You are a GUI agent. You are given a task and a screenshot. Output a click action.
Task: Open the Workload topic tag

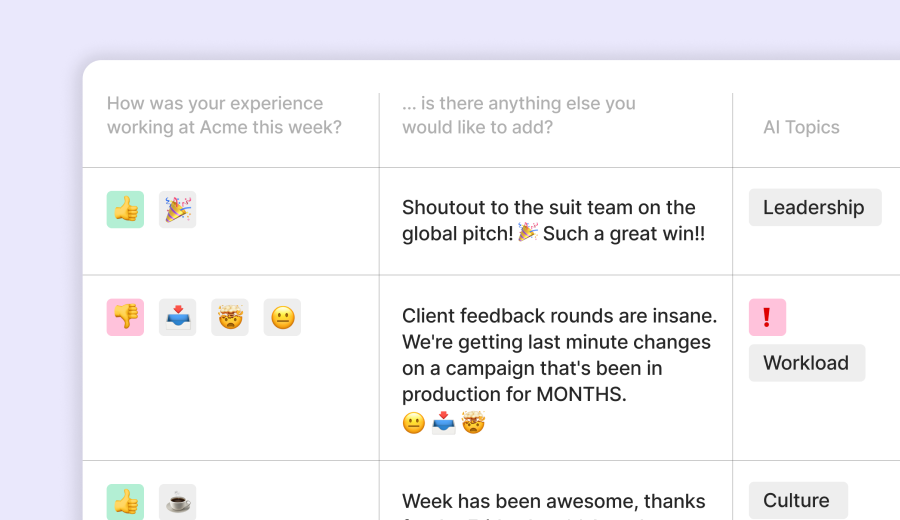[x=806, y=363]
